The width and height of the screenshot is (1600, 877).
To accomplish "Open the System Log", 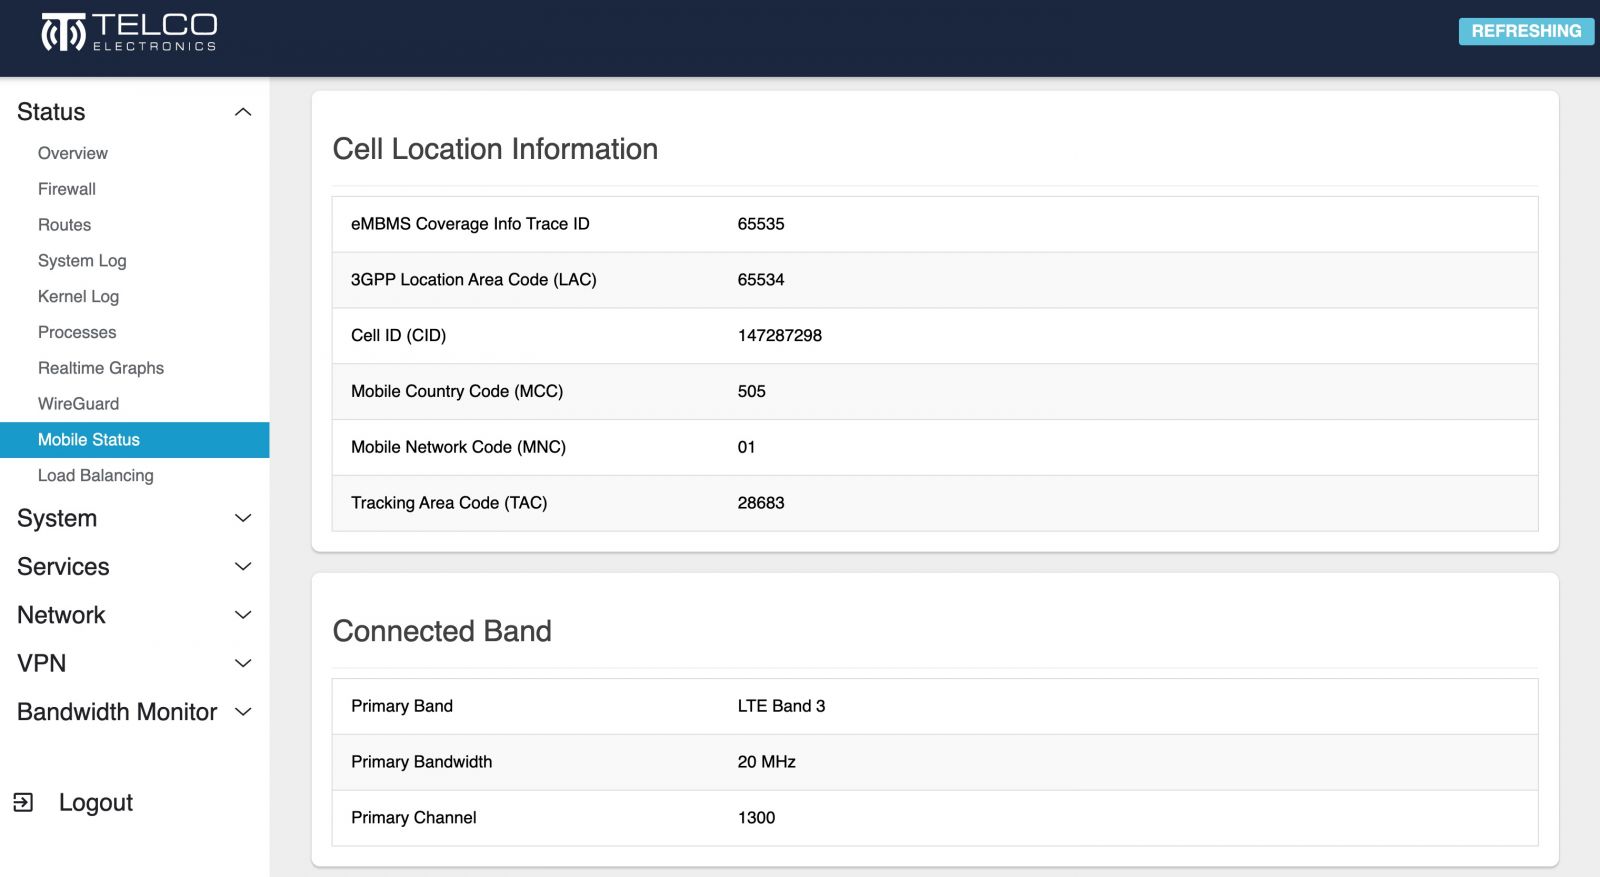I will point(82,261).
